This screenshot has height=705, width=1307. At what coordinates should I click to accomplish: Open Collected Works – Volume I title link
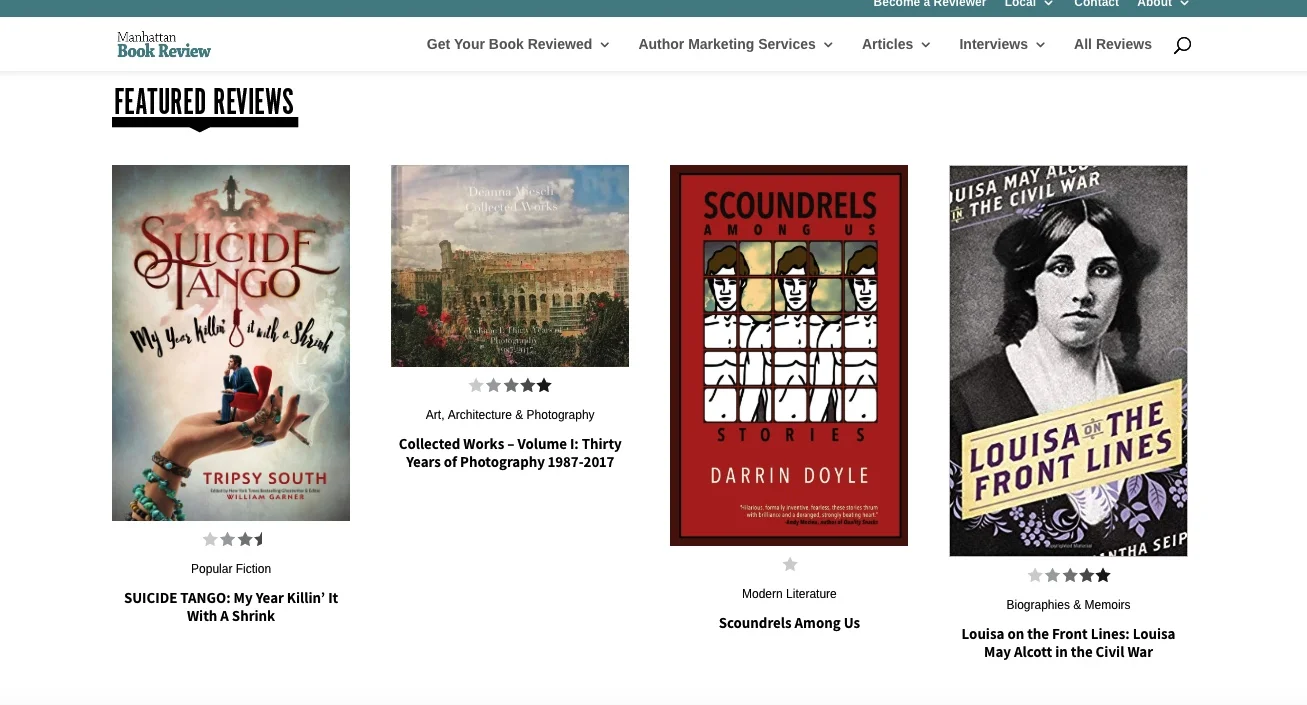pos(510,453)
